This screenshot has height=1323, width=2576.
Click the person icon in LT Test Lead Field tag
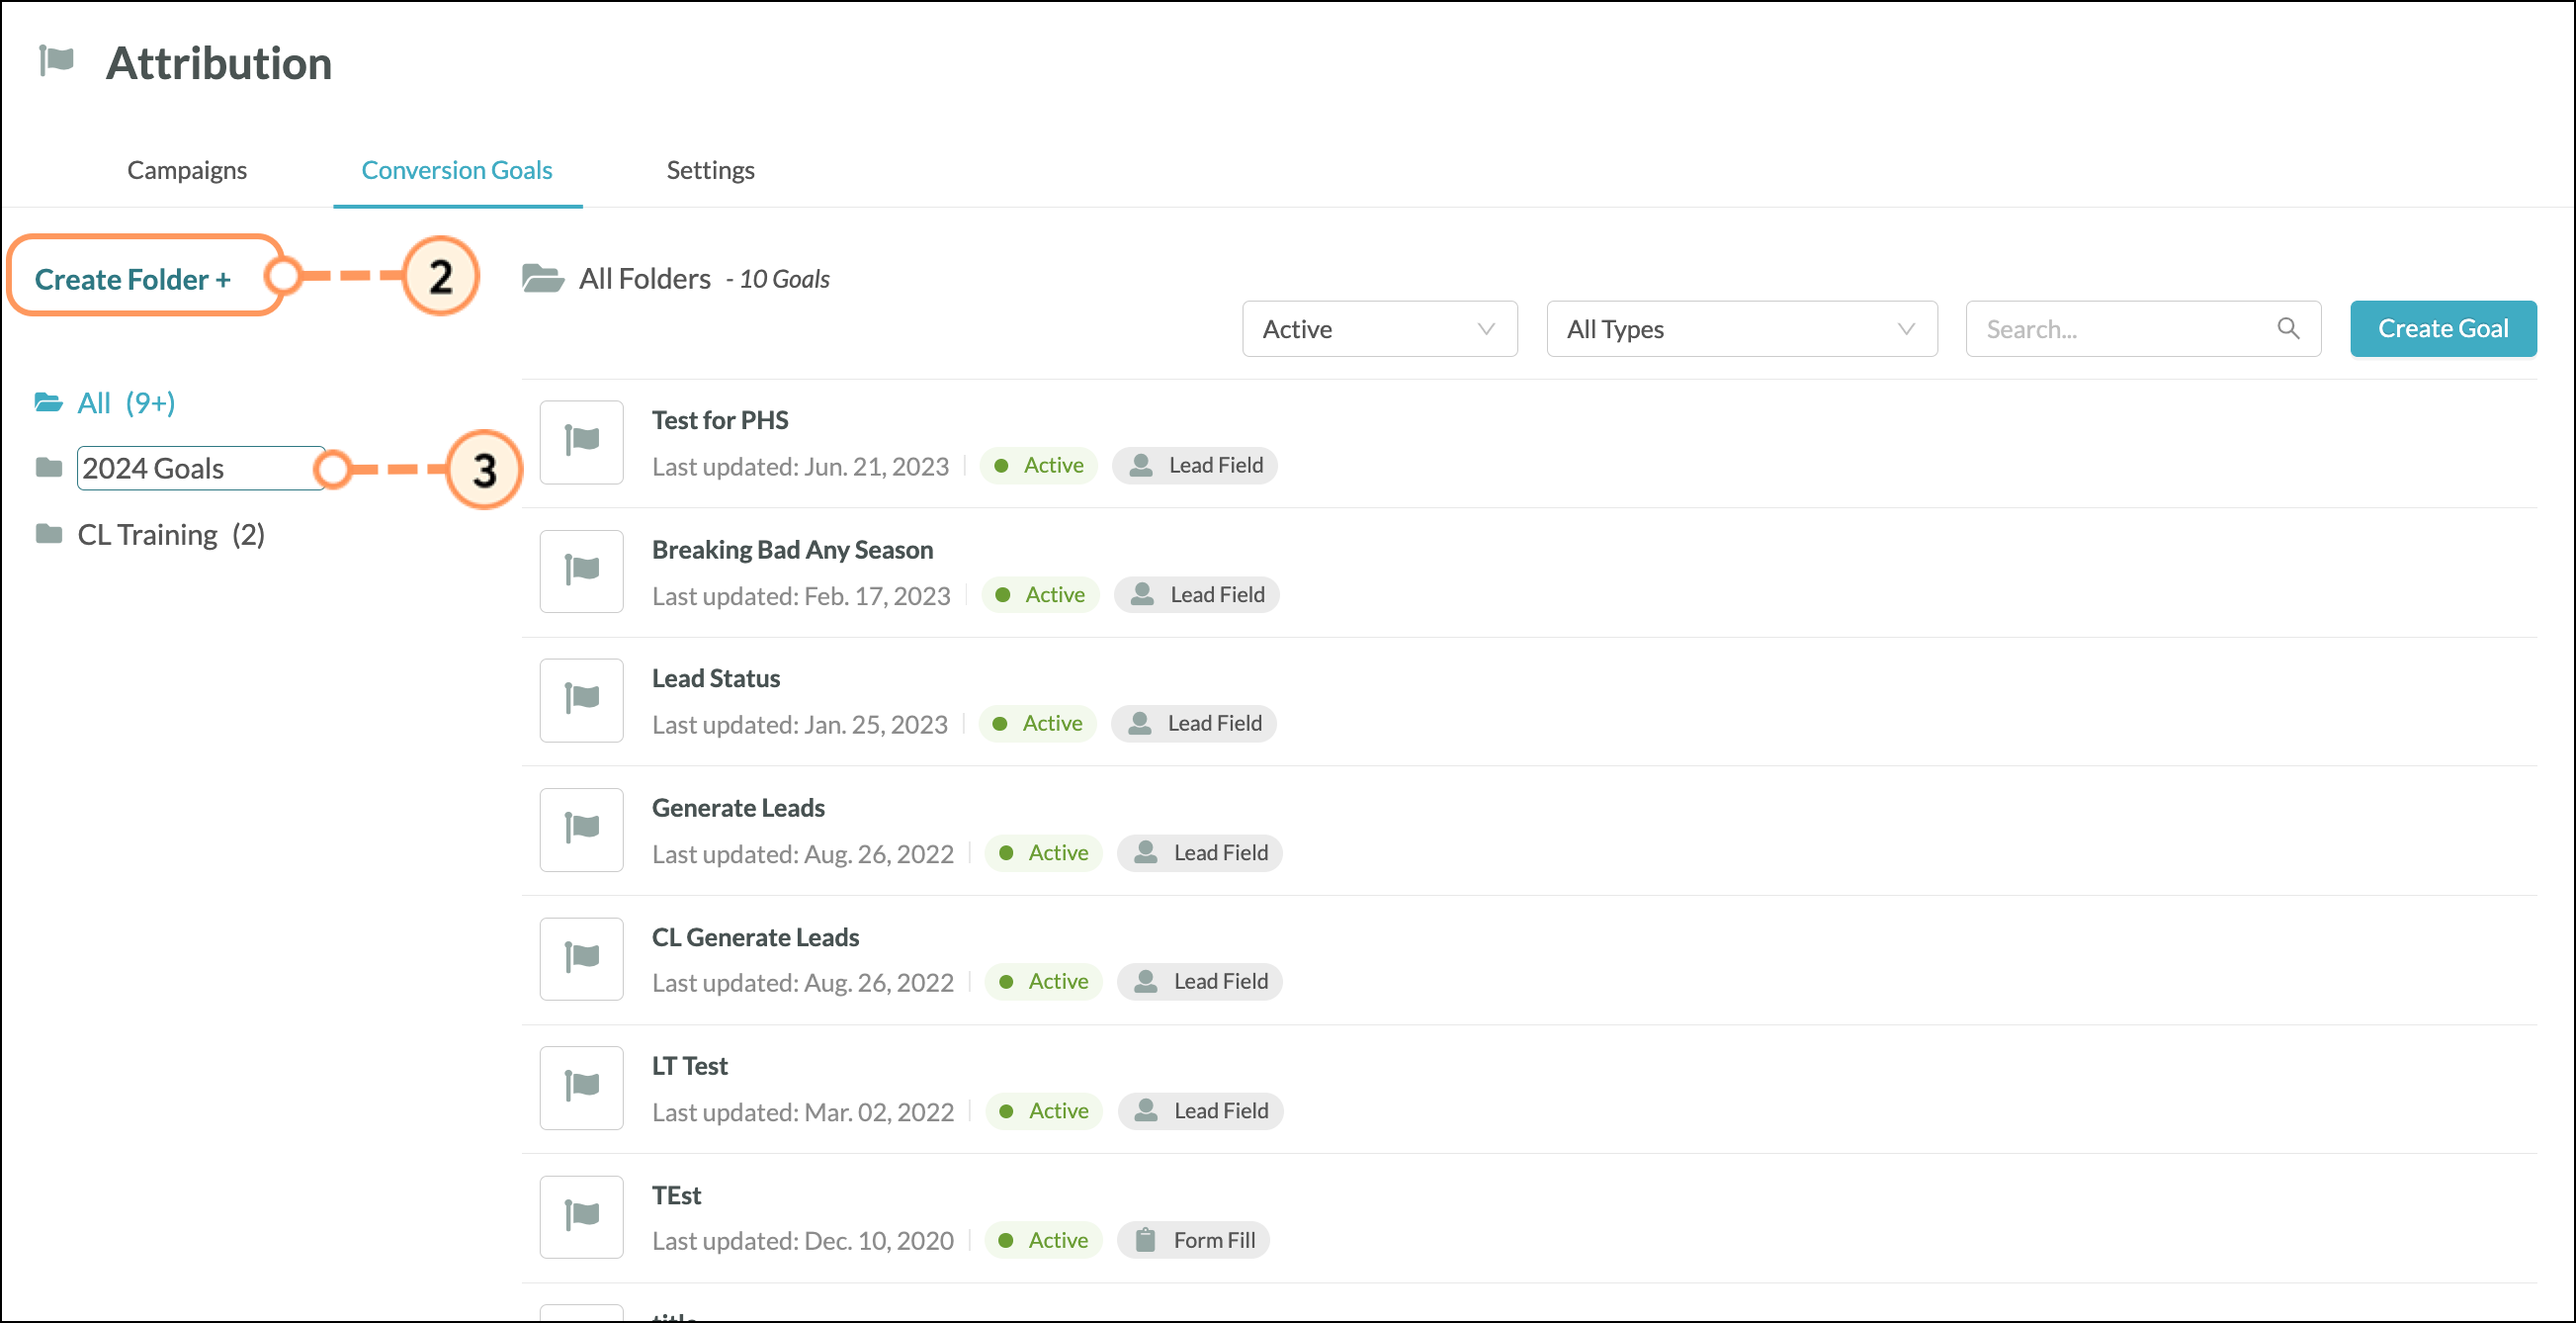click(x=1146, y=1110)
